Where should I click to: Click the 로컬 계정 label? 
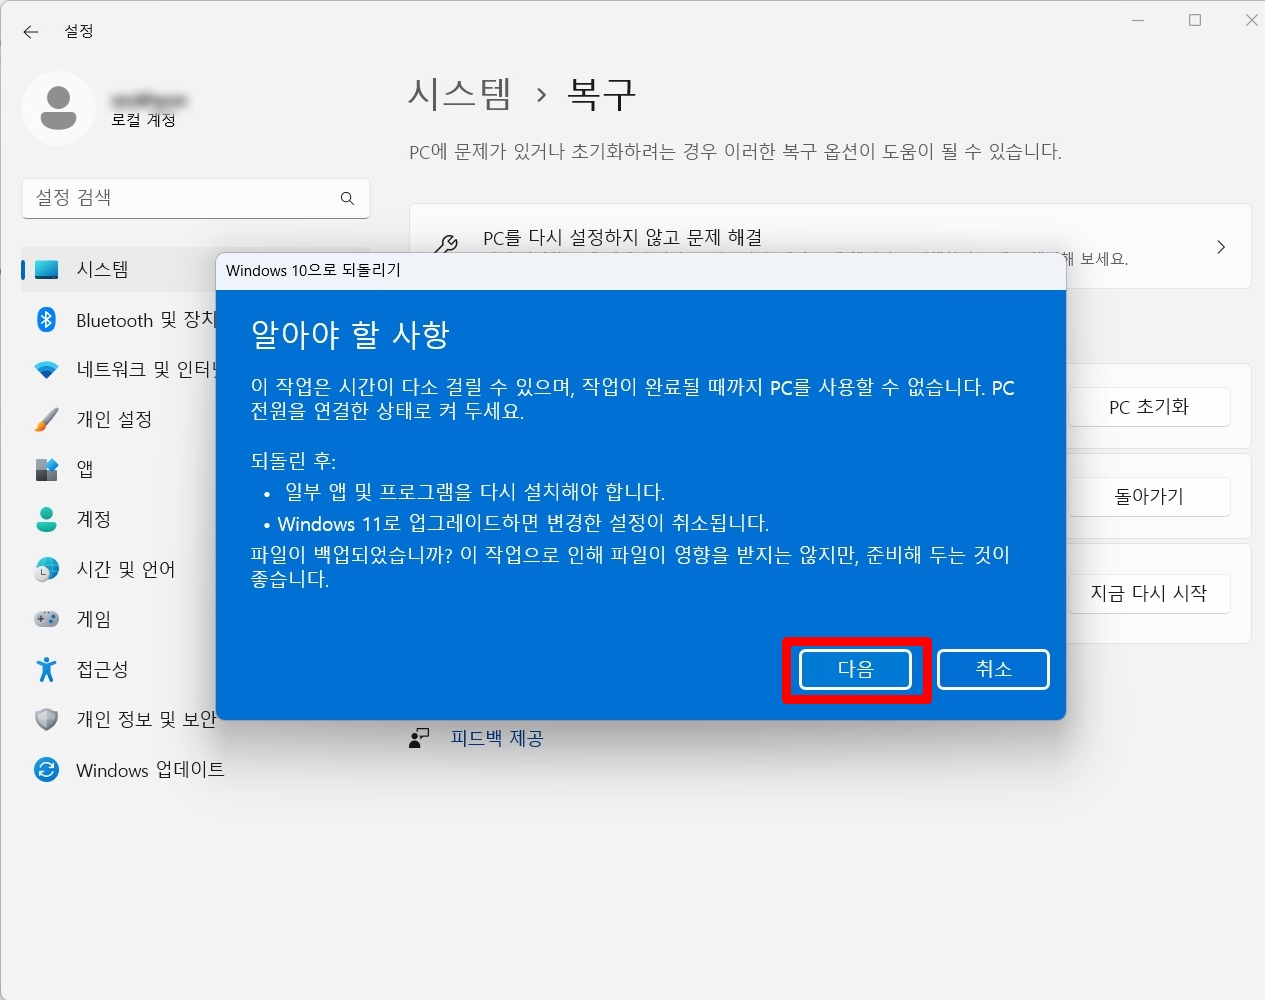(143, 120)
